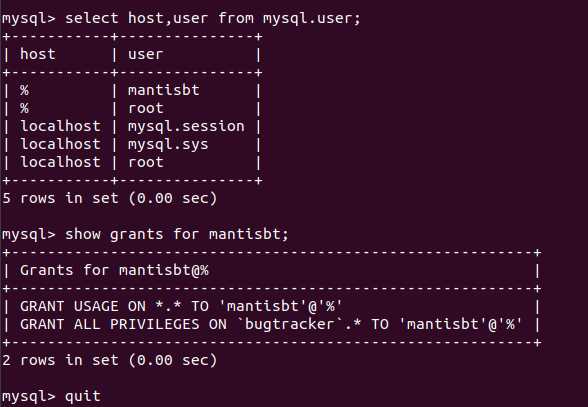Click 'localhost' host beside mysql.session

pos(60,126)
